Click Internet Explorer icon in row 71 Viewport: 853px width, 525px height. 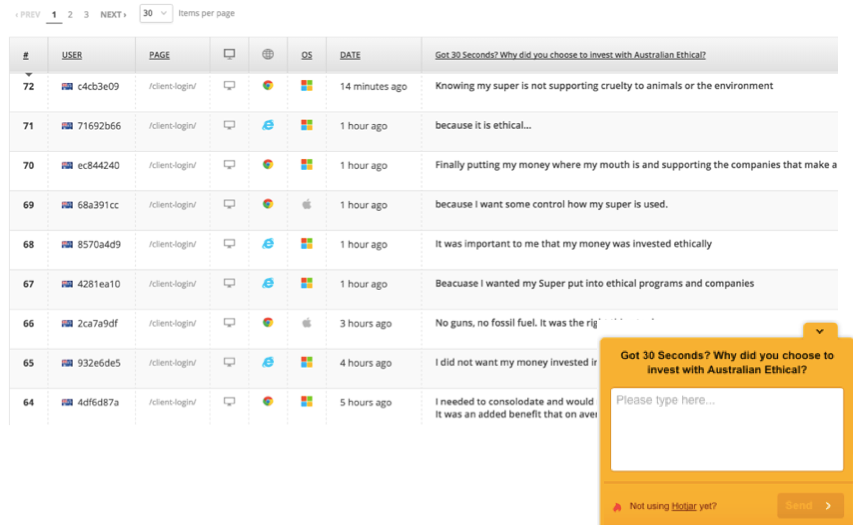click(268, 125)
